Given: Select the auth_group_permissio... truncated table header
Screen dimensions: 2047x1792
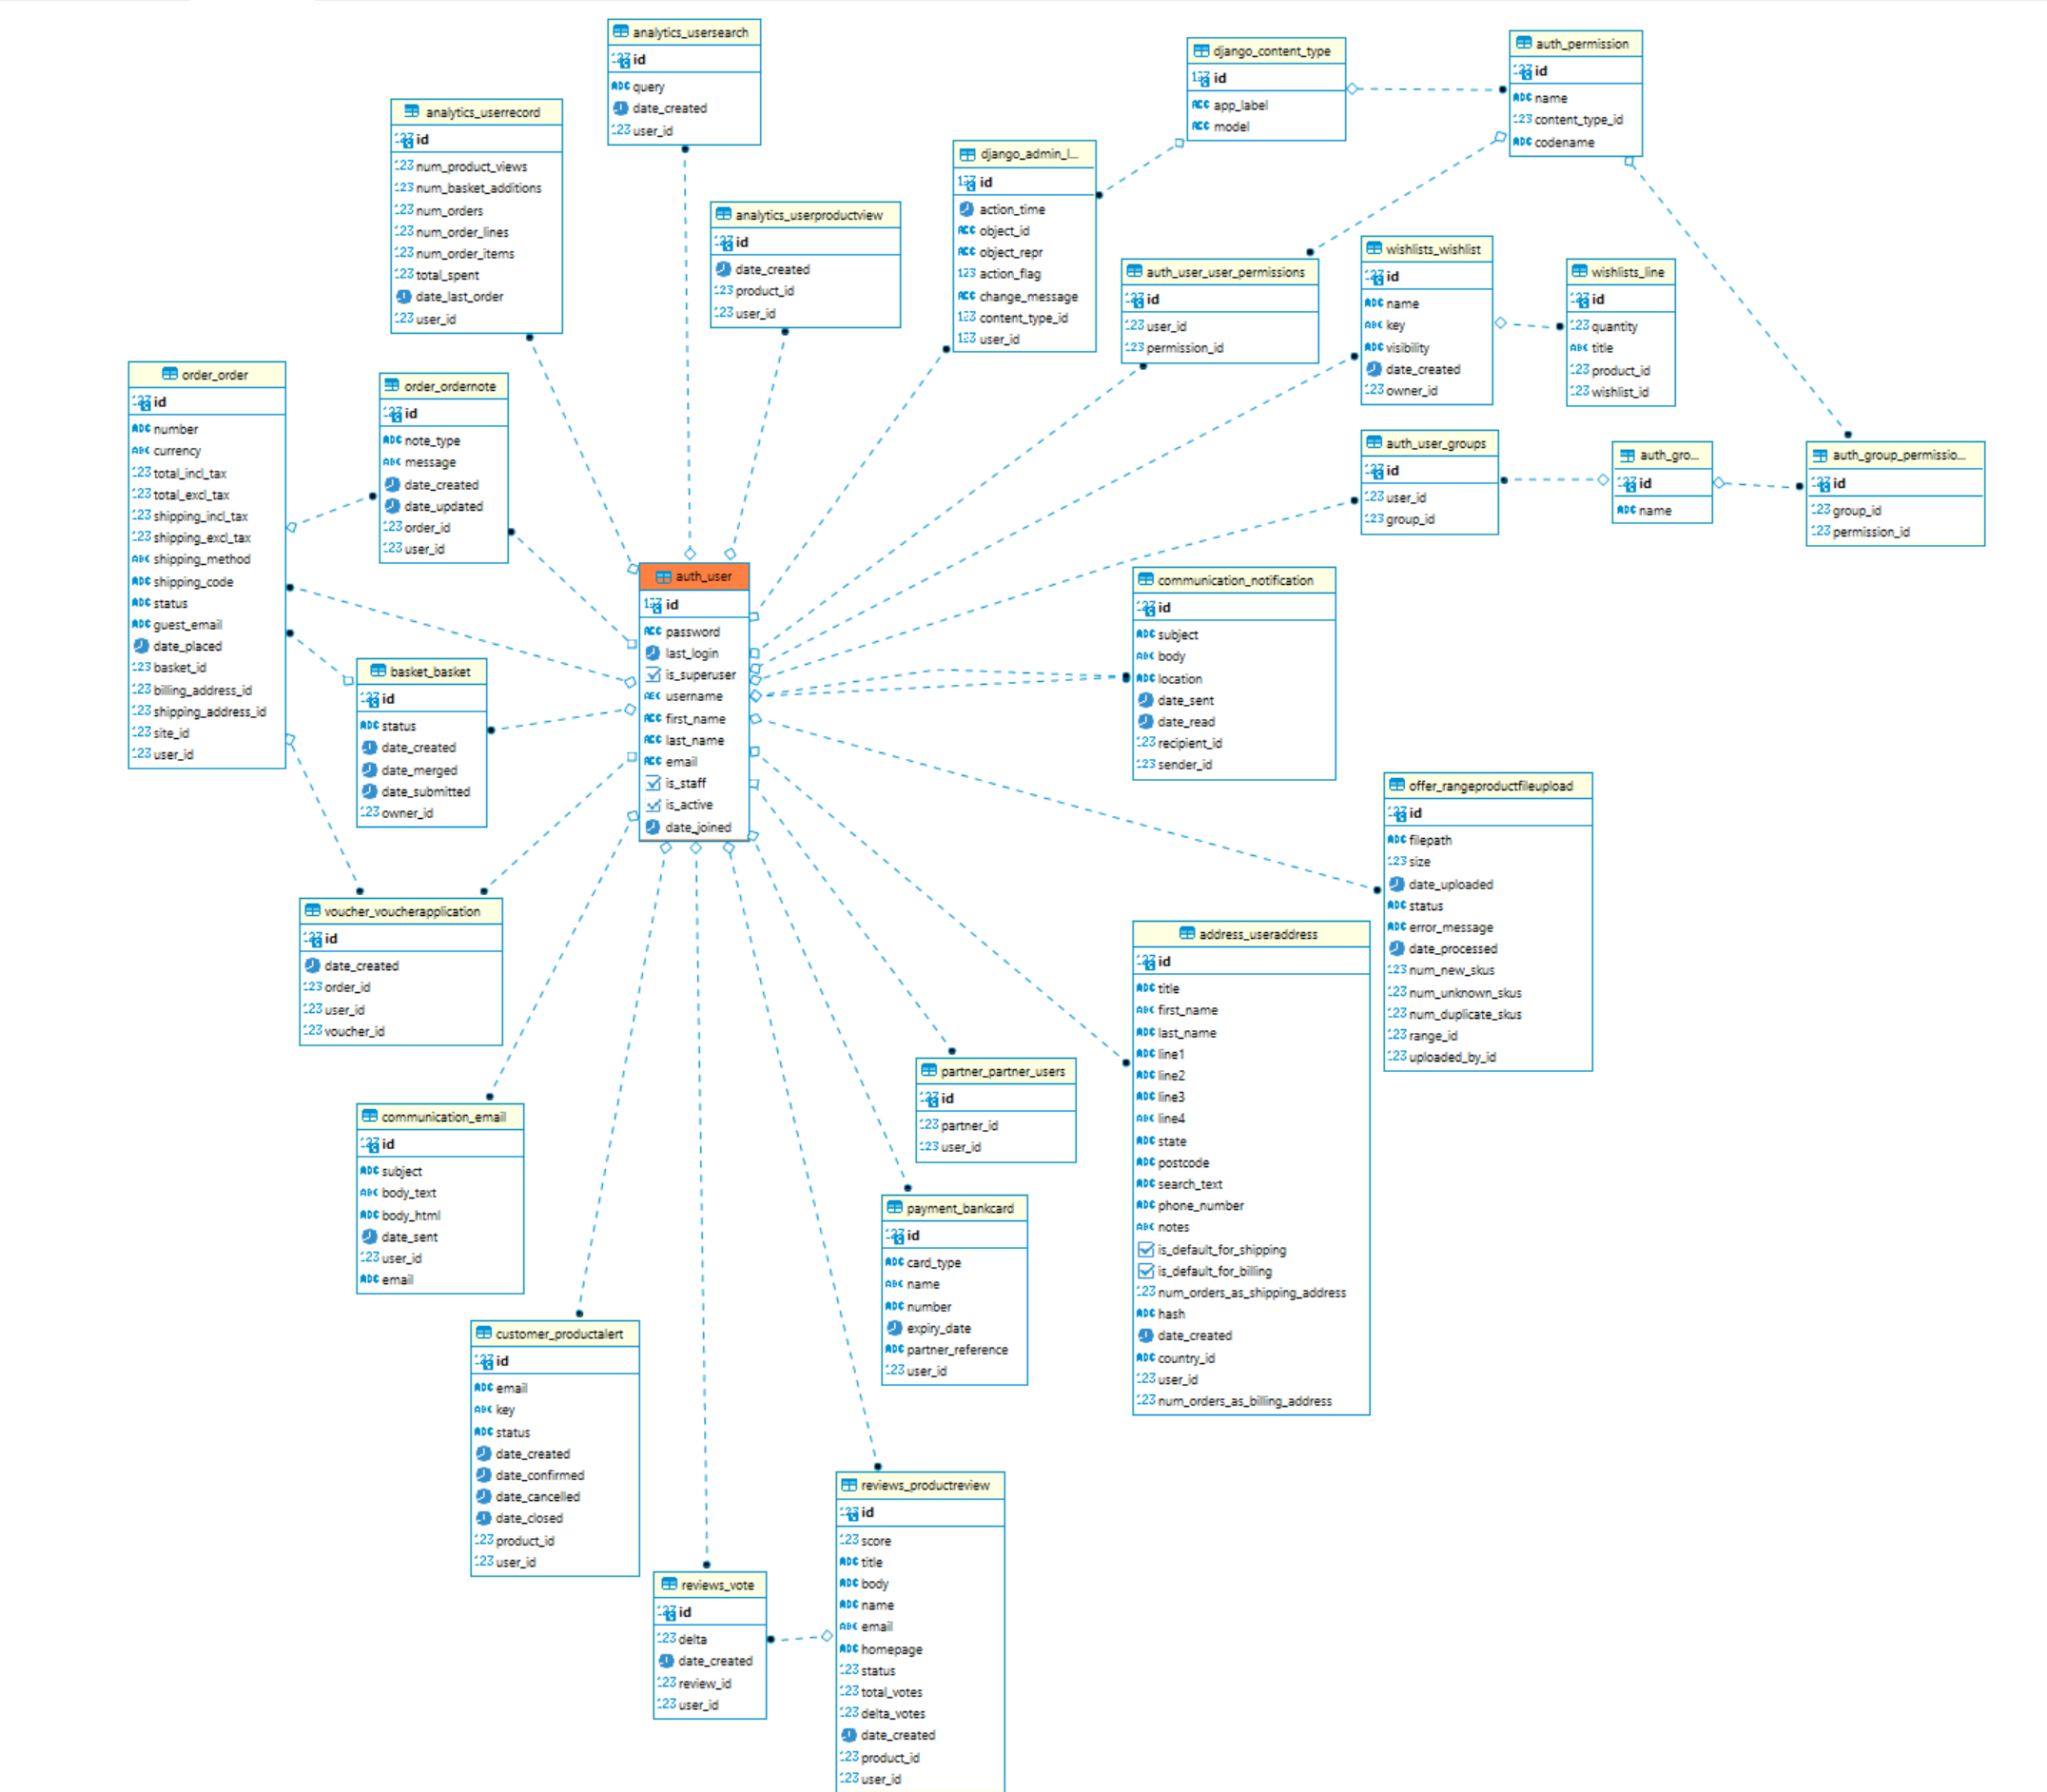Looking at the screenshot, I should point(1897,455).
